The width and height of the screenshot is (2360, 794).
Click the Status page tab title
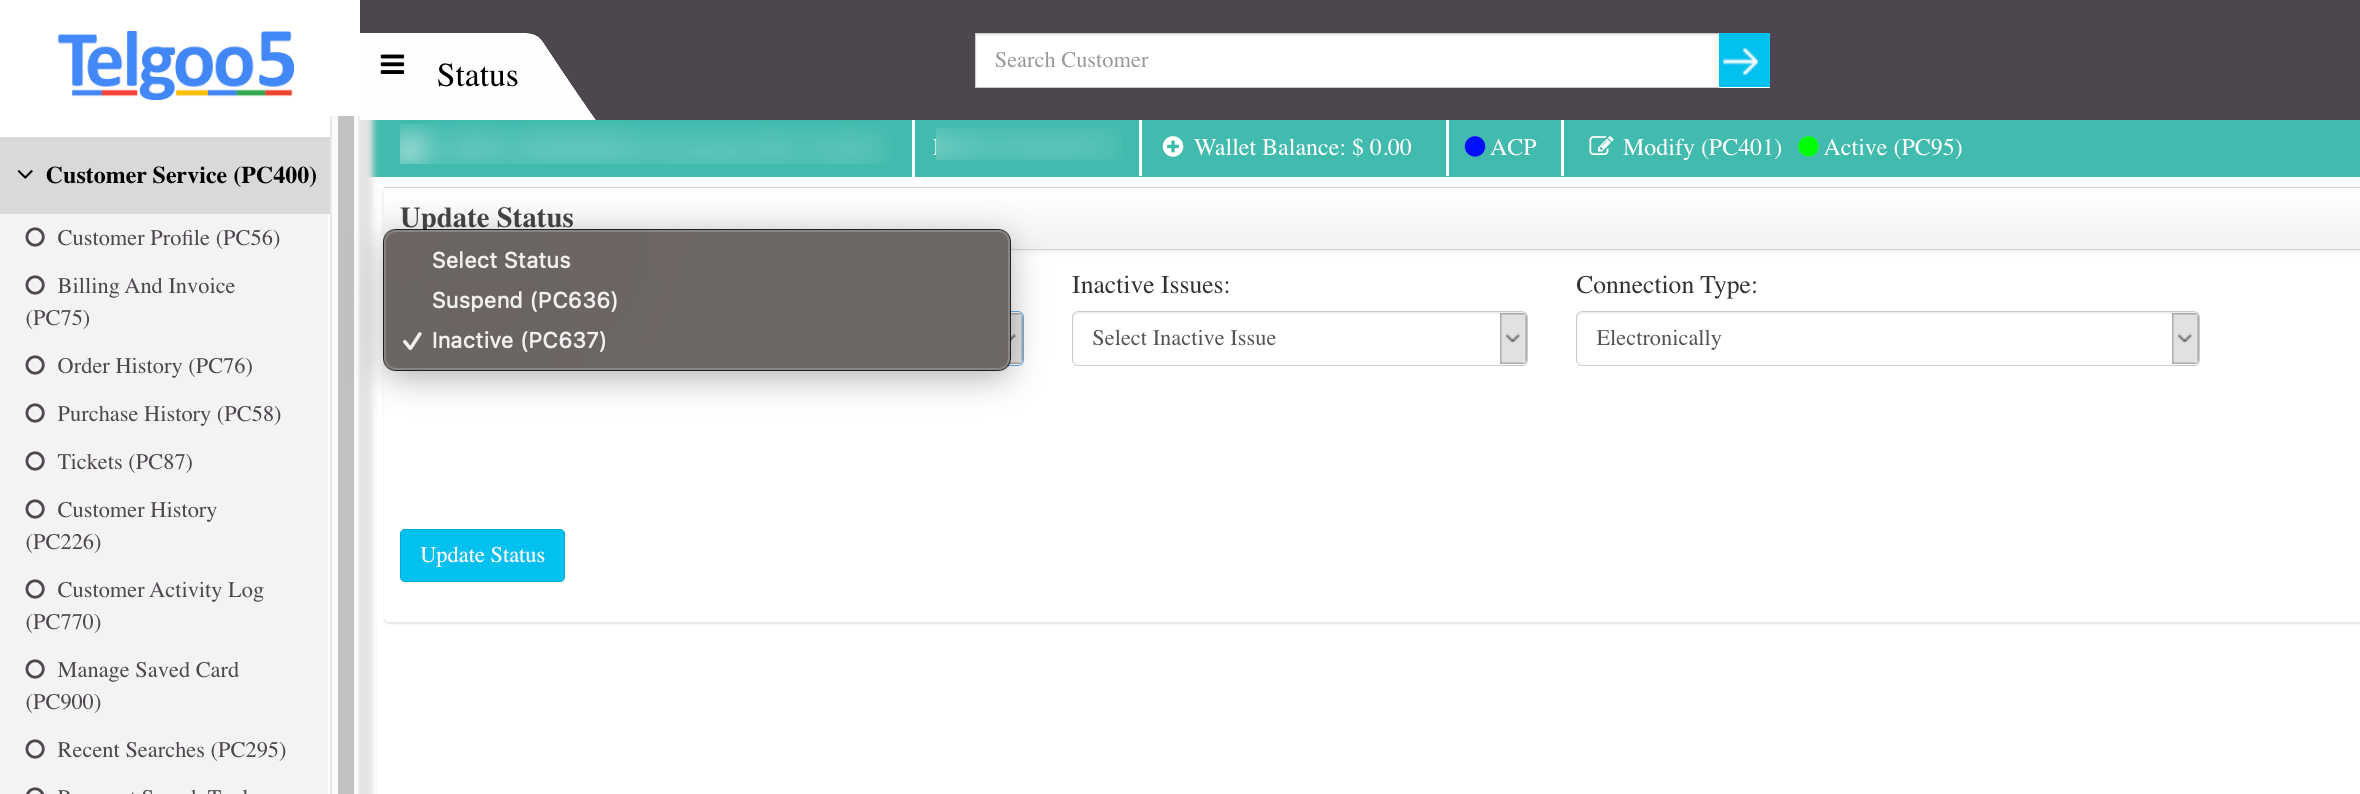pos(477,76)
